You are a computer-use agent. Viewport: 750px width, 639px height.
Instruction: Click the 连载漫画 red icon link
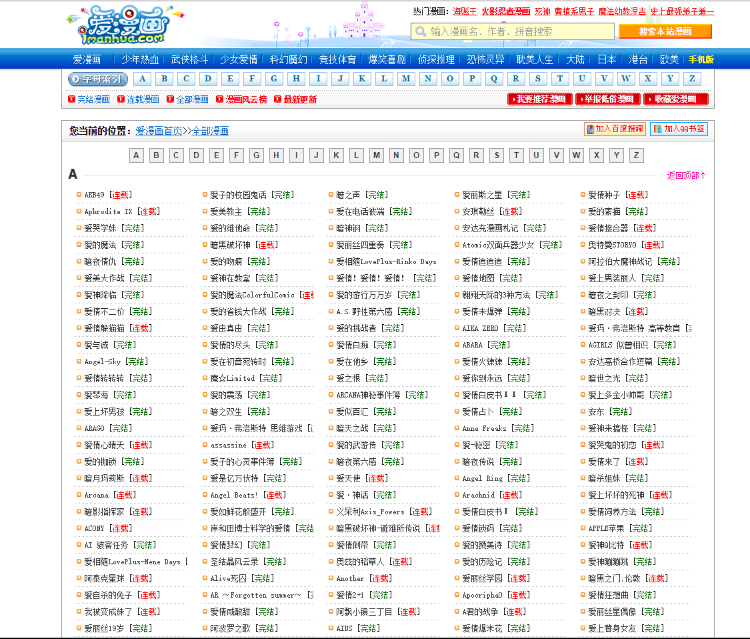point(140,100)
